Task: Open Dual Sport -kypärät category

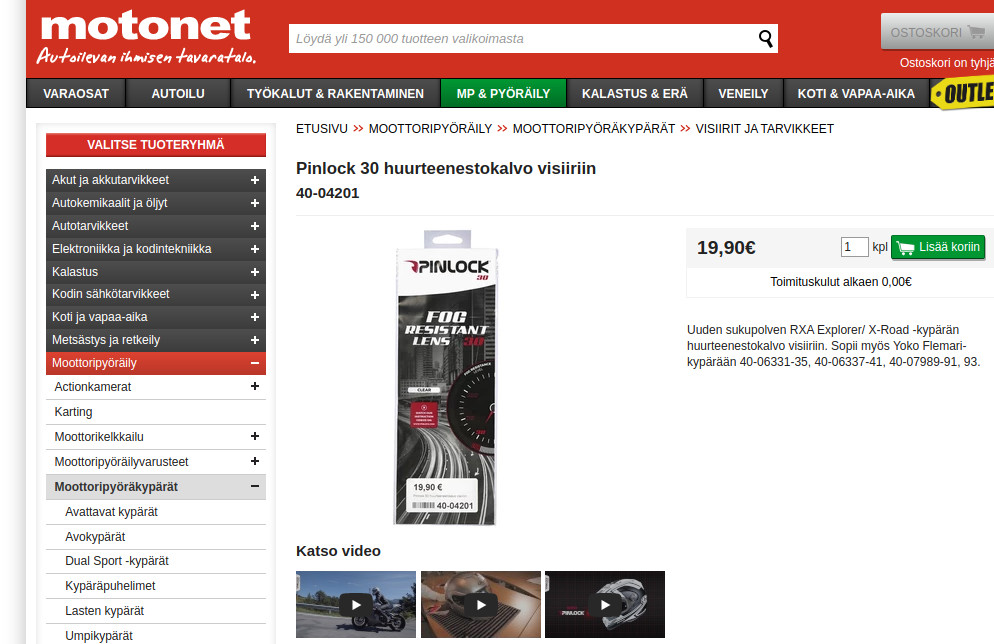Action: pos(156,561)
